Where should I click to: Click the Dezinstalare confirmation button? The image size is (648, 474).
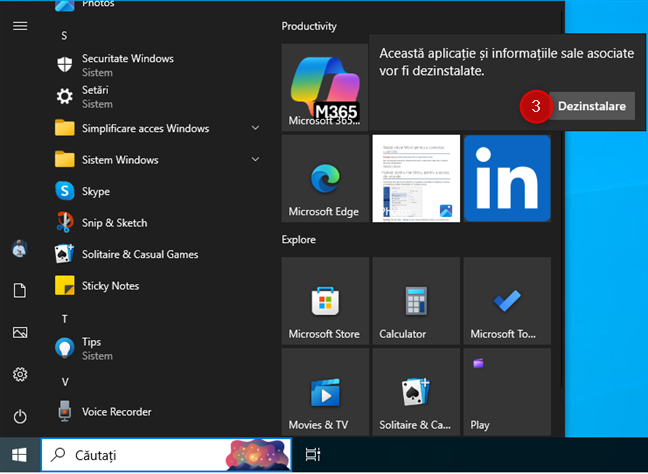point(591,106)
